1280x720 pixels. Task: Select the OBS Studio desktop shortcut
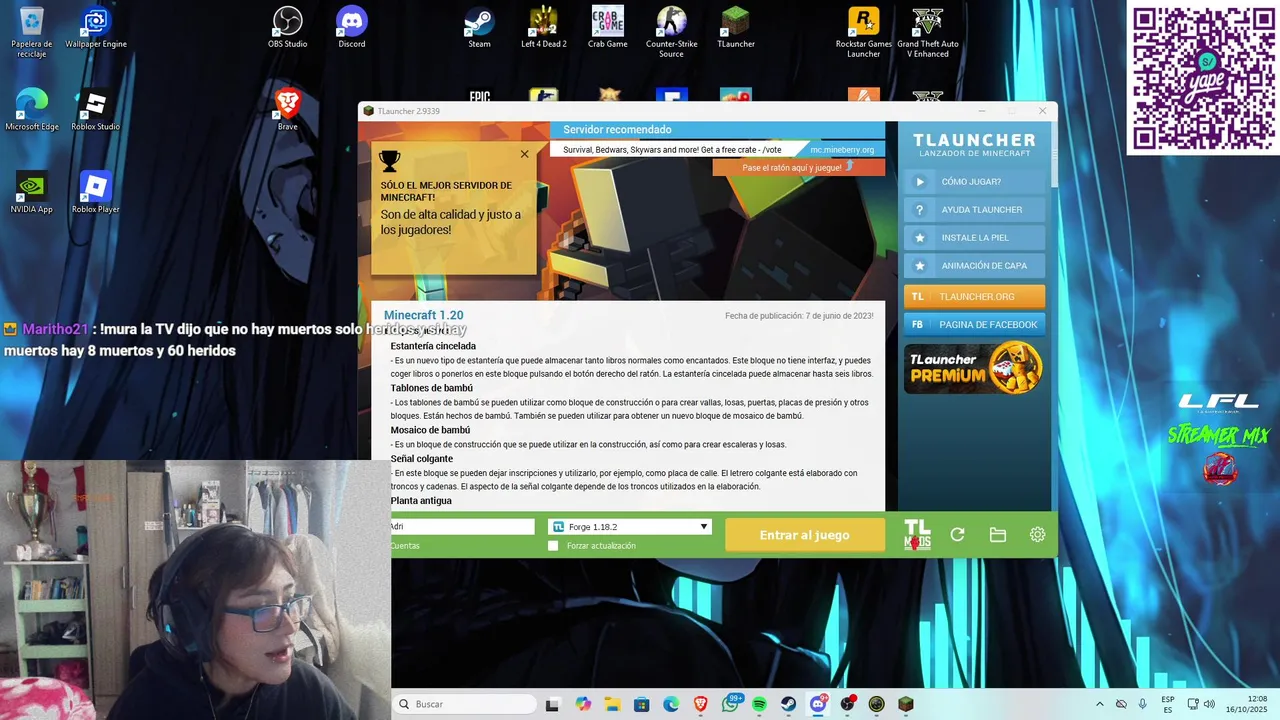[x=288, y=28]
